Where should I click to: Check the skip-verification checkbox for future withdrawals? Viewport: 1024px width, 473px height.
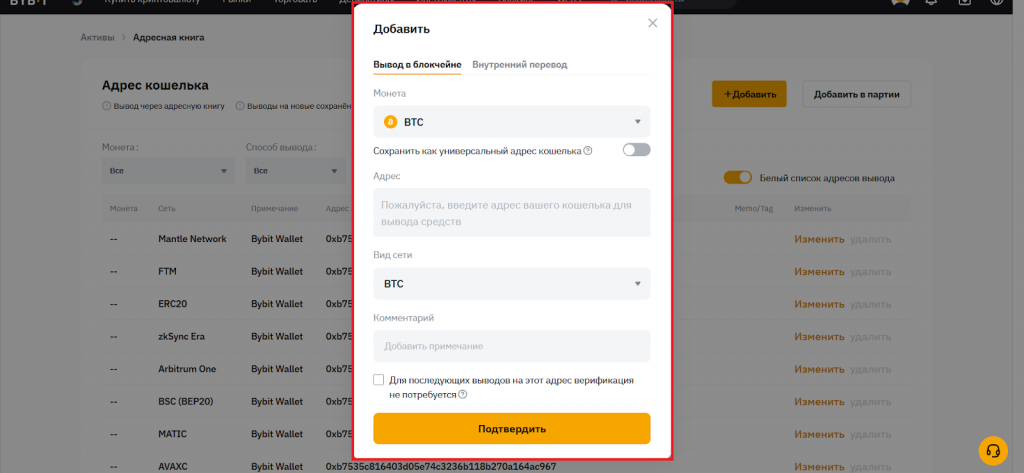(379, 380)
